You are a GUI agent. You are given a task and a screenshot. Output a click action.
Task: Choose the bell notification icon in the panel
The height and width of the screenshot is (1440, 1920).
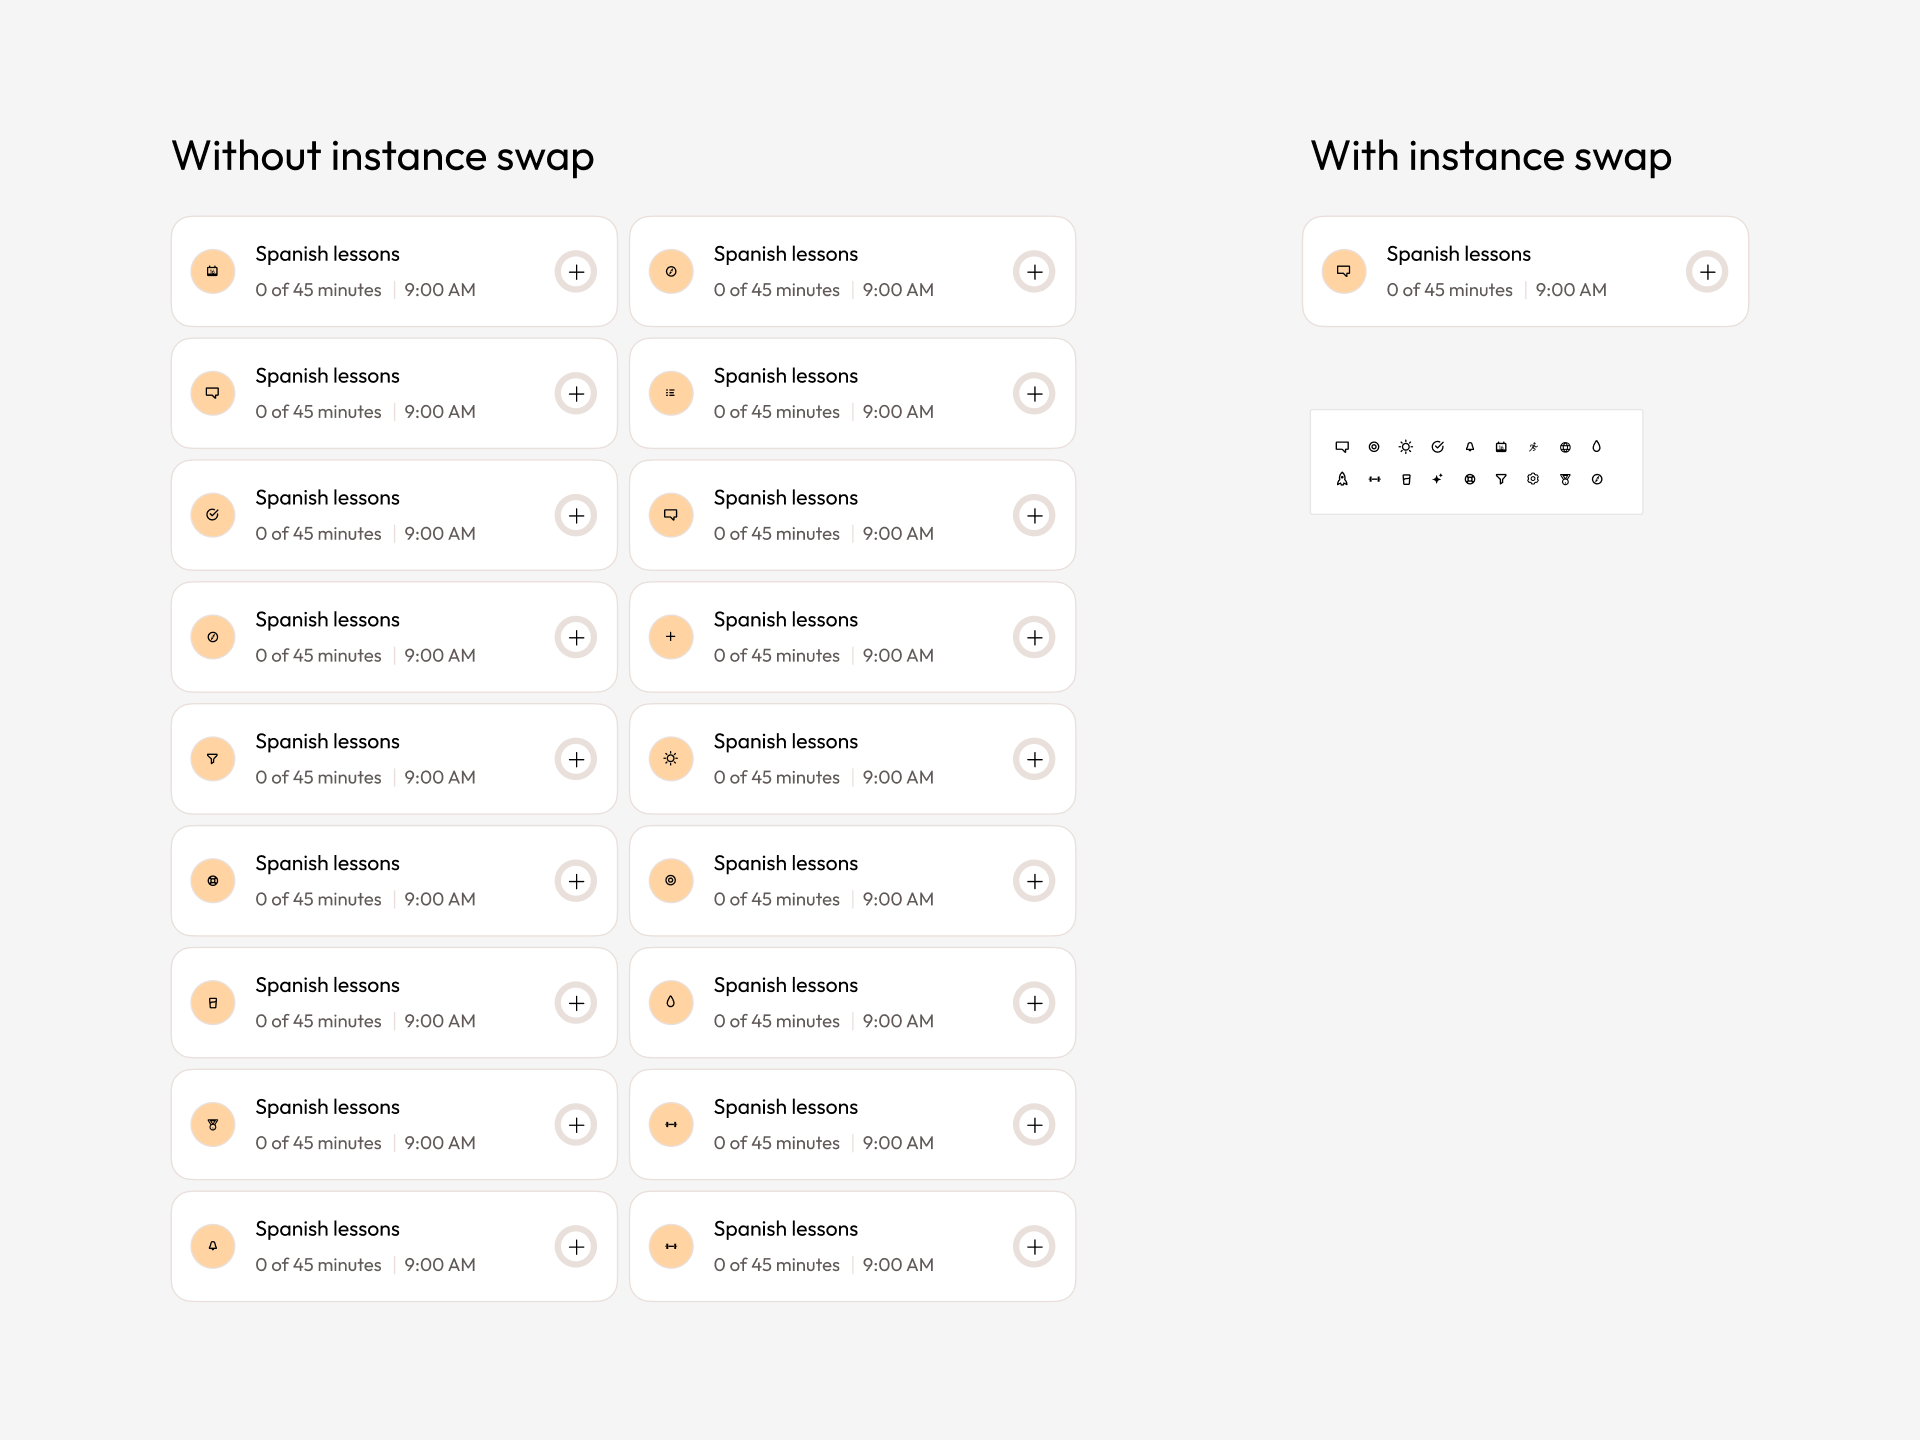(1470, 447)
